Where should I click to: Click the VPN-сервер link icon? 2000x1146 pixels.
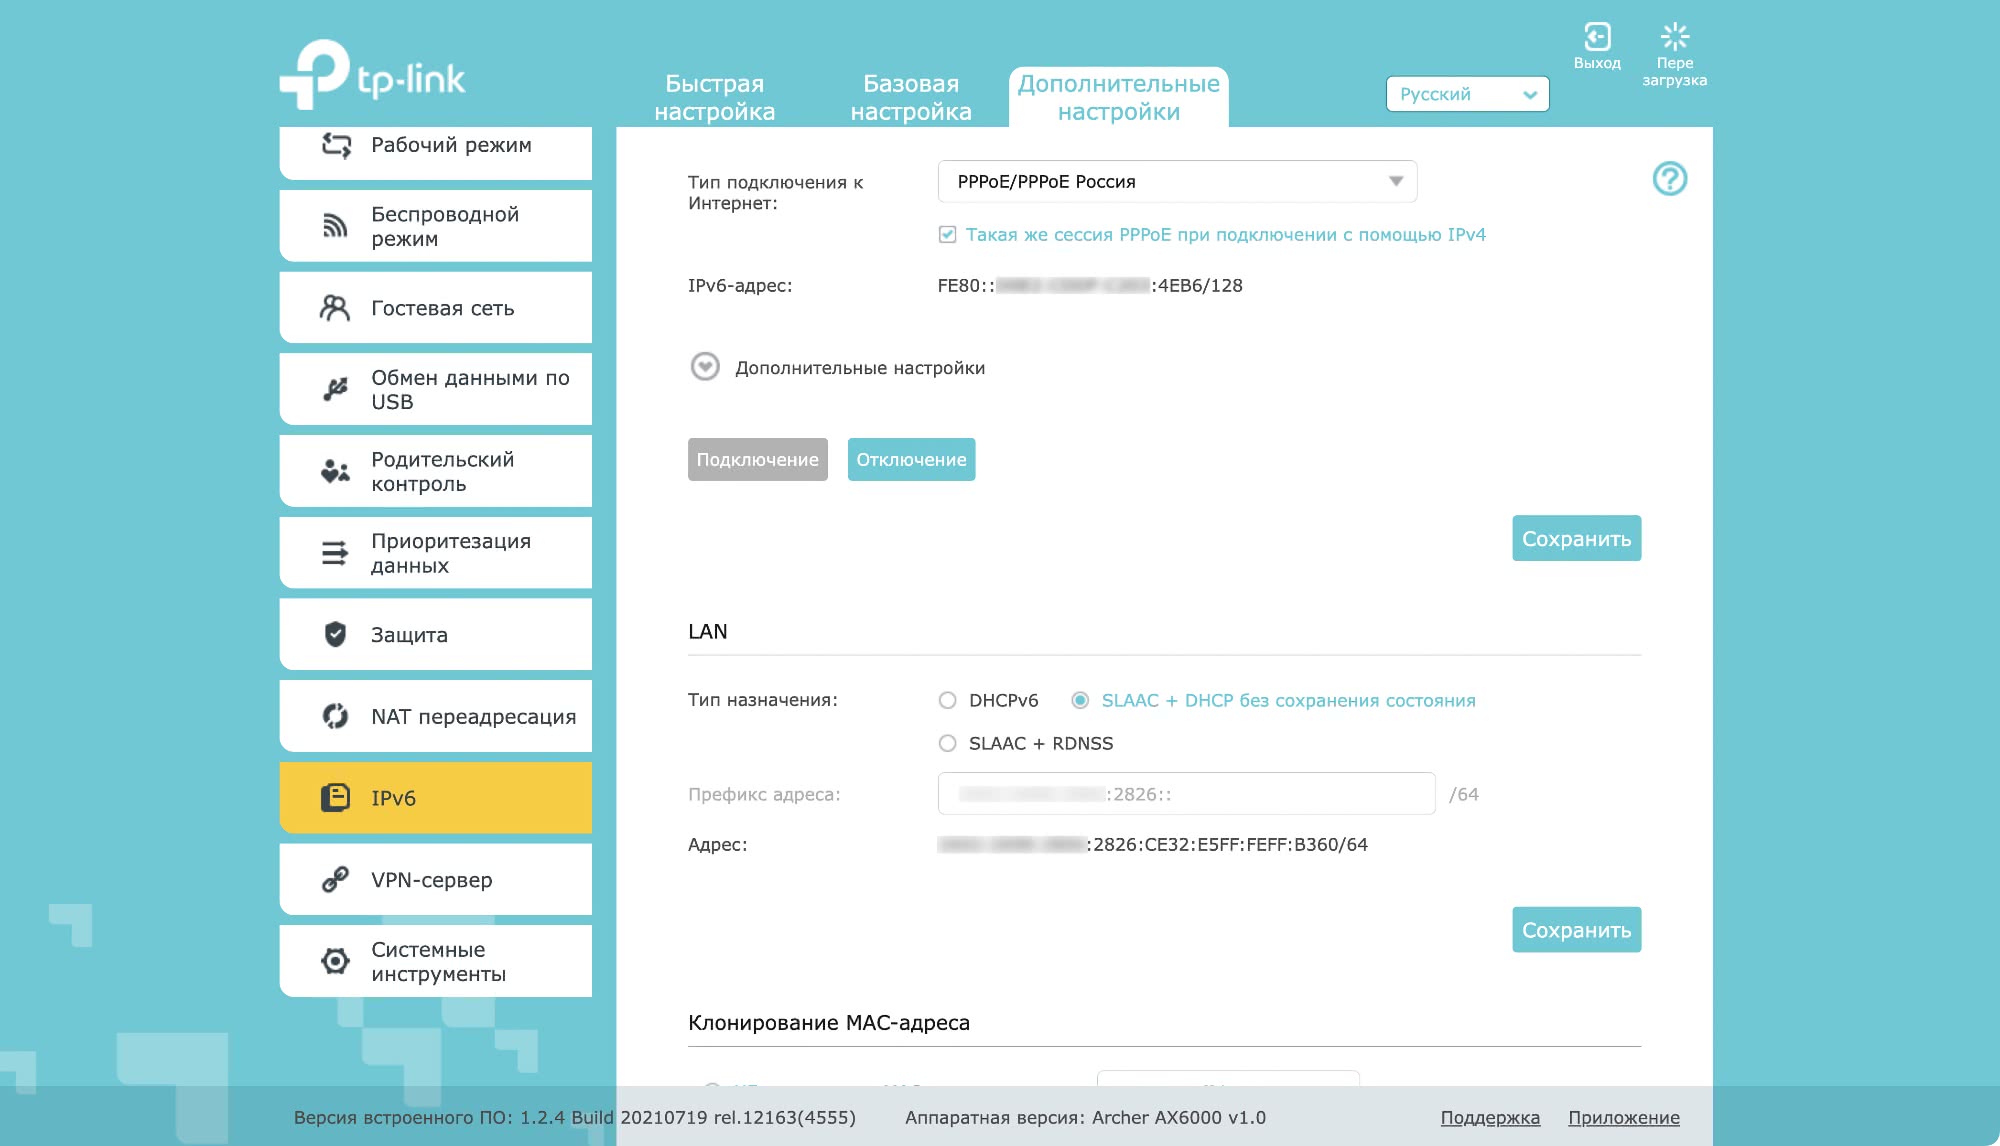[335, 879]
